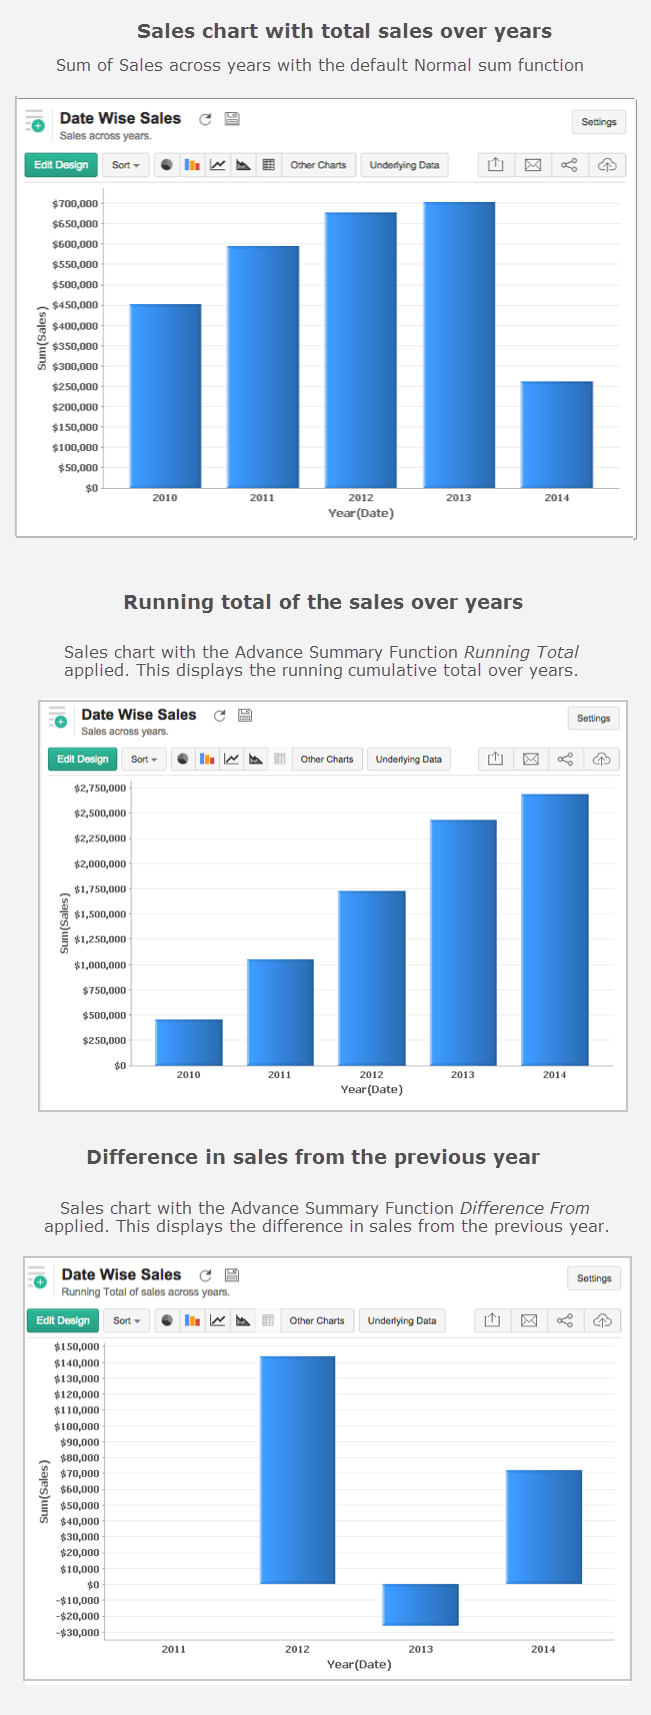Open the Sort dropdown menu
Screen dimensions: 651x1715
[125, 165]
